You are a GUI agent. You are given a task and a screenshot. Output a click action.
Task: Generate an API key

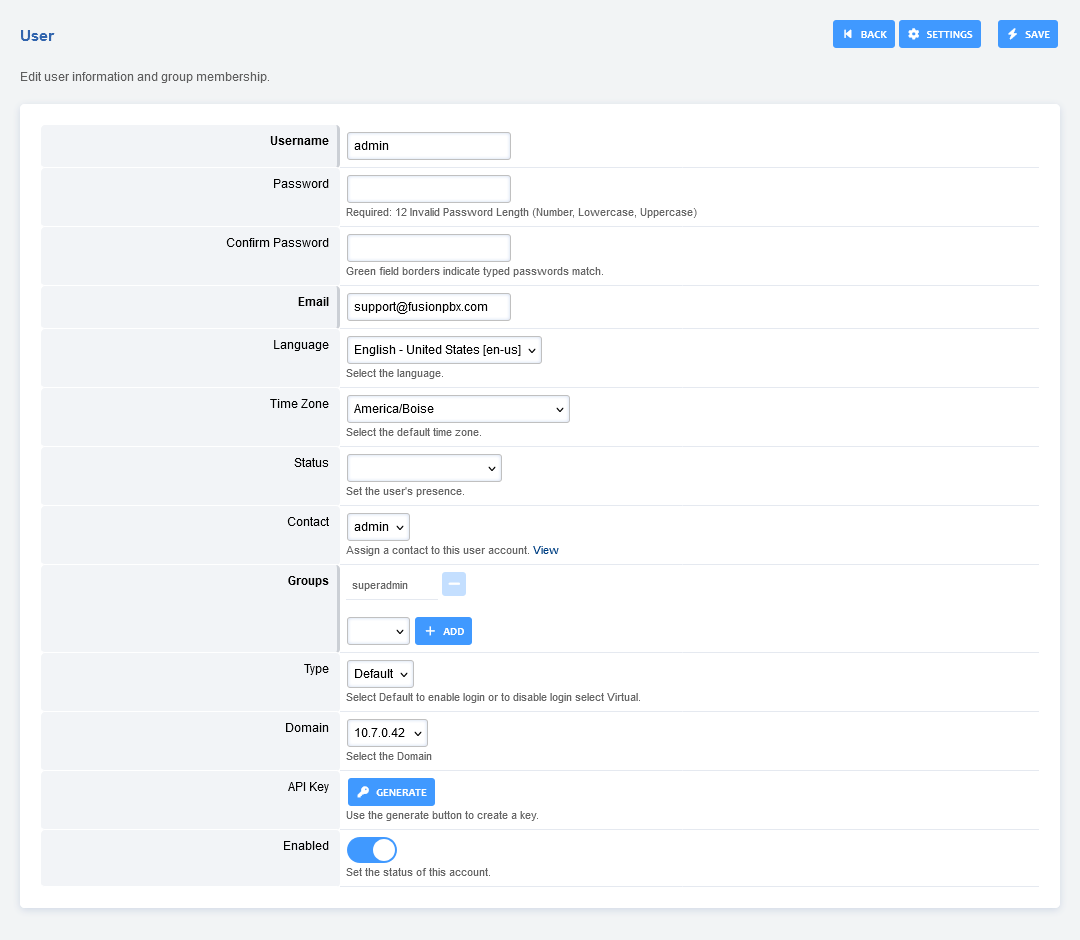391,792
